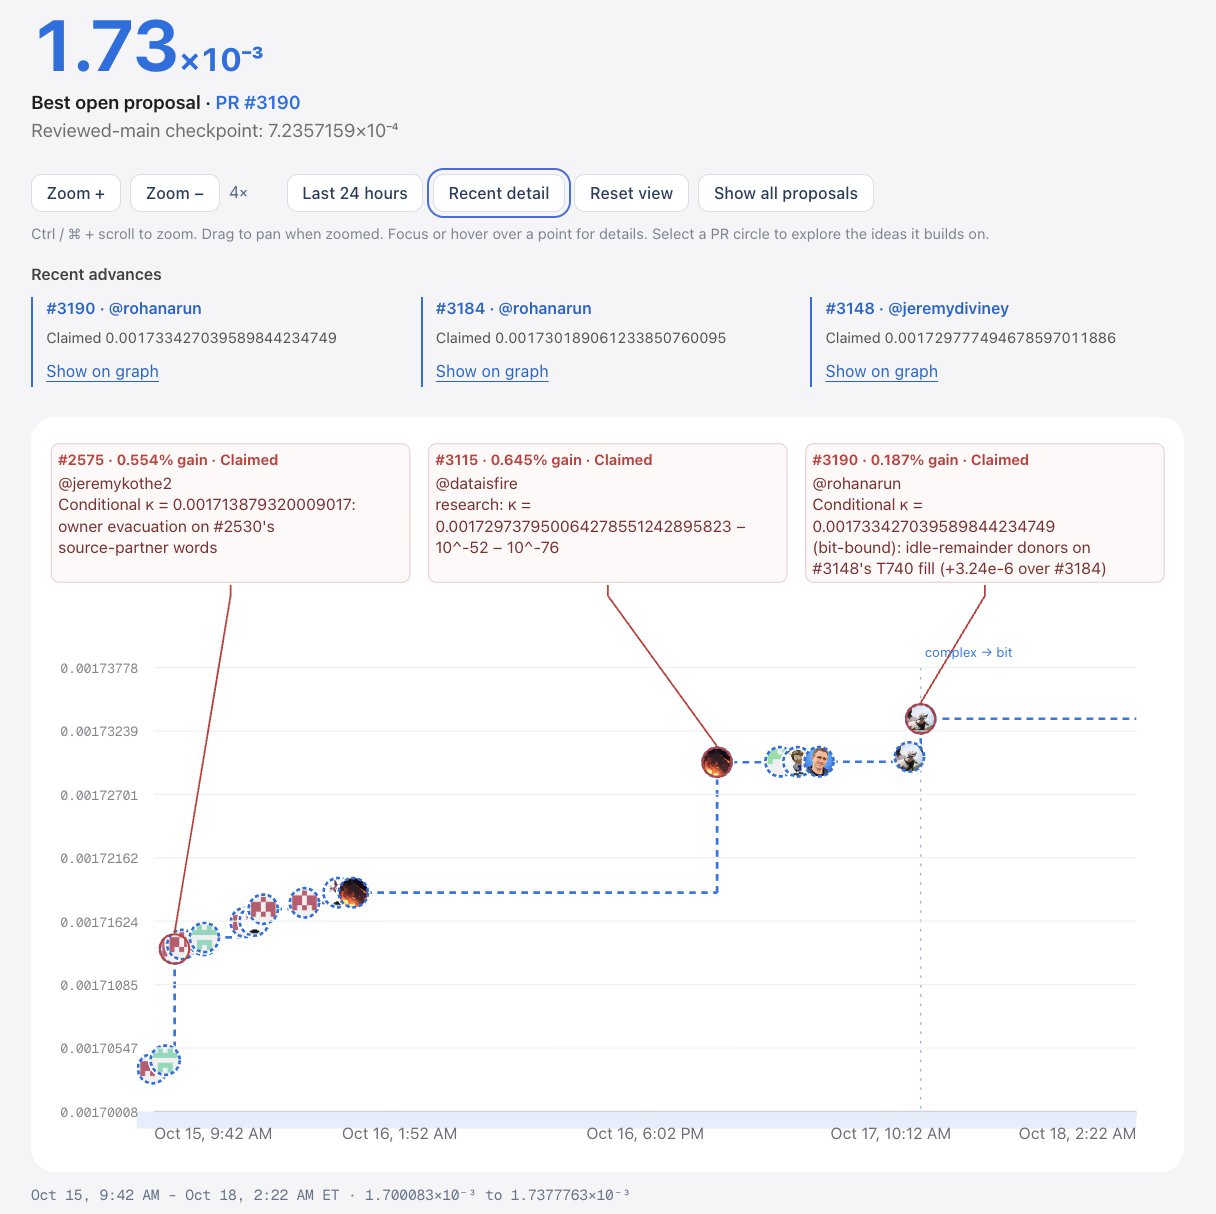Click the 0.00170008 y-axis label

pyautogui.click(x=99, y=1112)
